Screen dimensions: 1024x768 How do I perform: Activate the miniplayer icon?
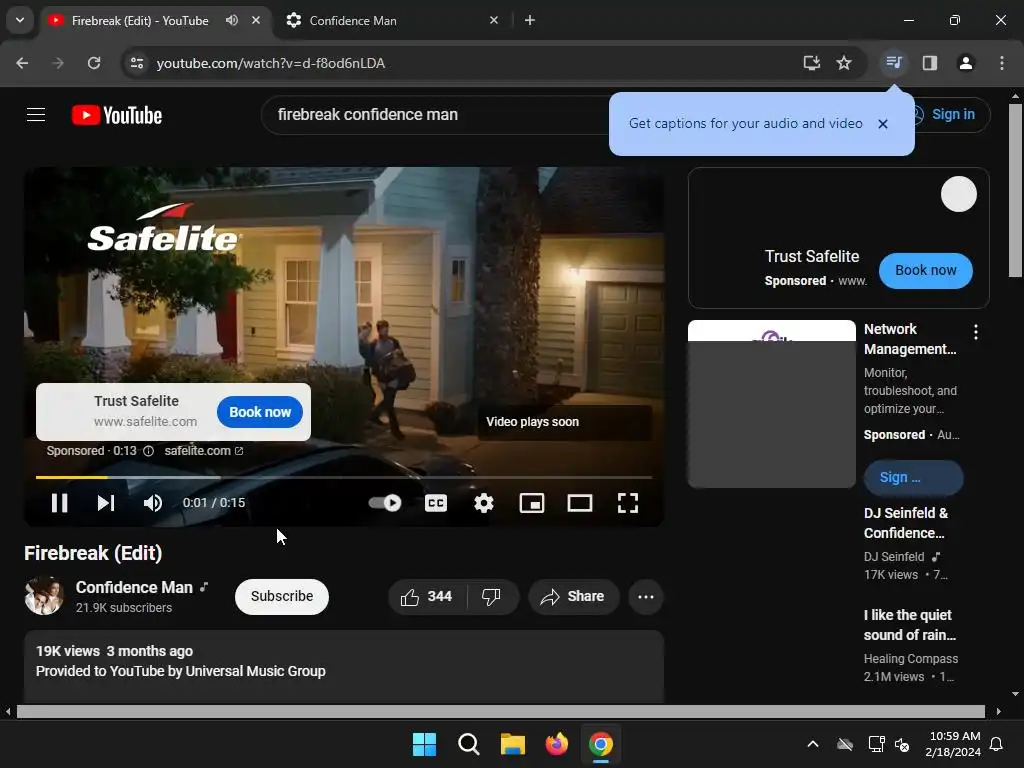[x=532, y=503]
